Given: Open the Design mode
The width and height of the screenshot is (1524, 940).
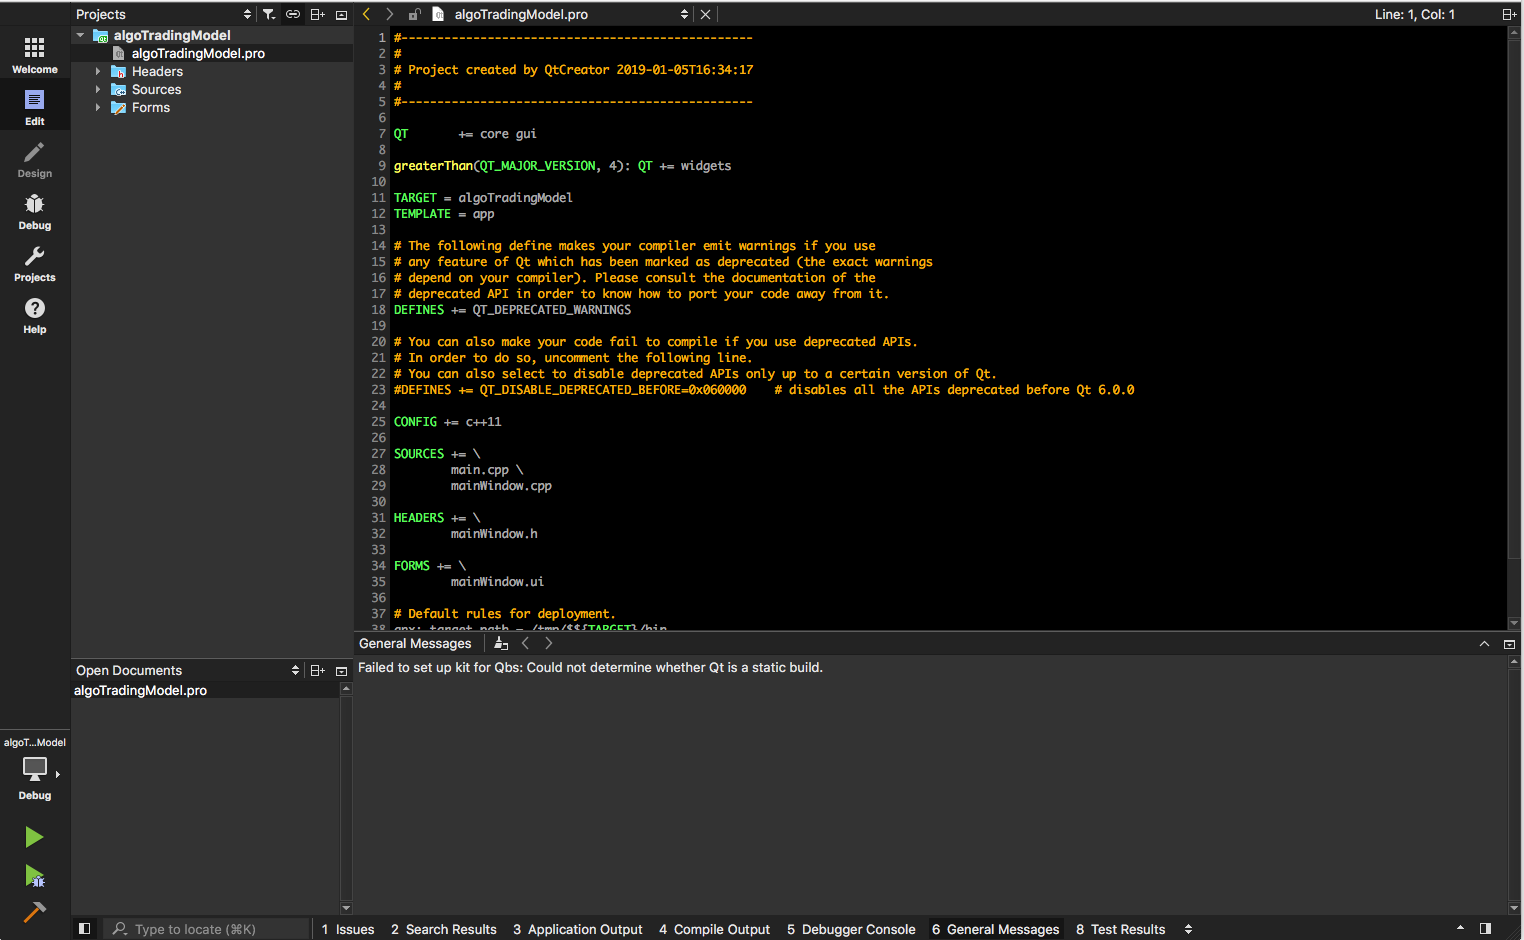Looking at the screenshot, I should click(x=35, y=159).
